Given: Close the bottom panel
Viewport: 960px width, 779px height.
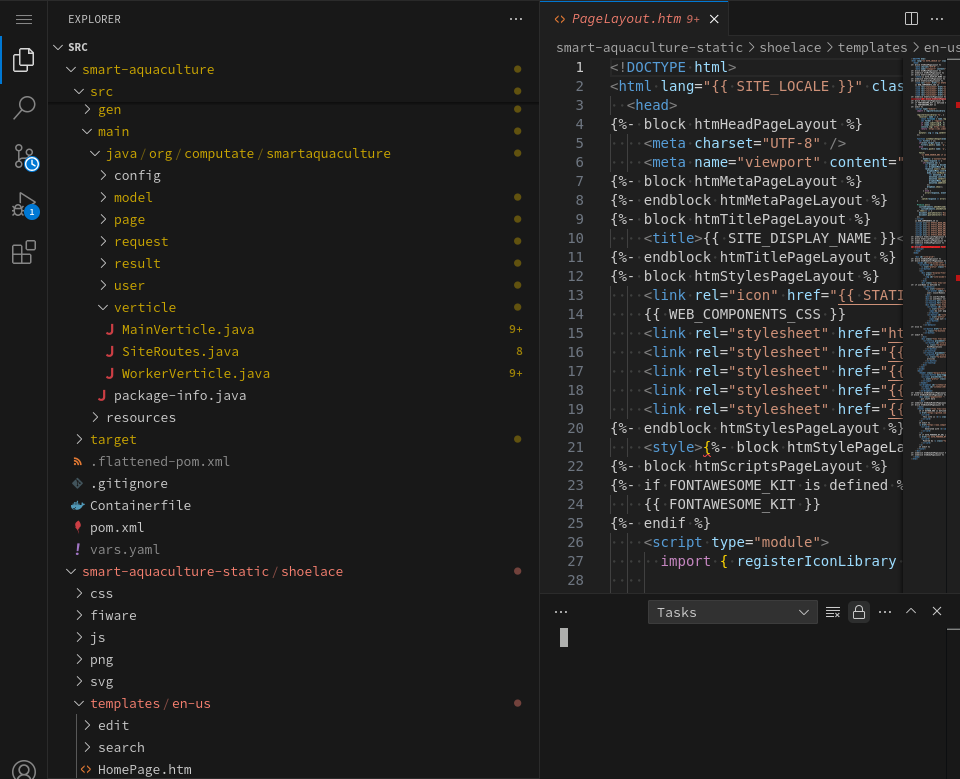Looking at the screenshot, I should [937, 611].
